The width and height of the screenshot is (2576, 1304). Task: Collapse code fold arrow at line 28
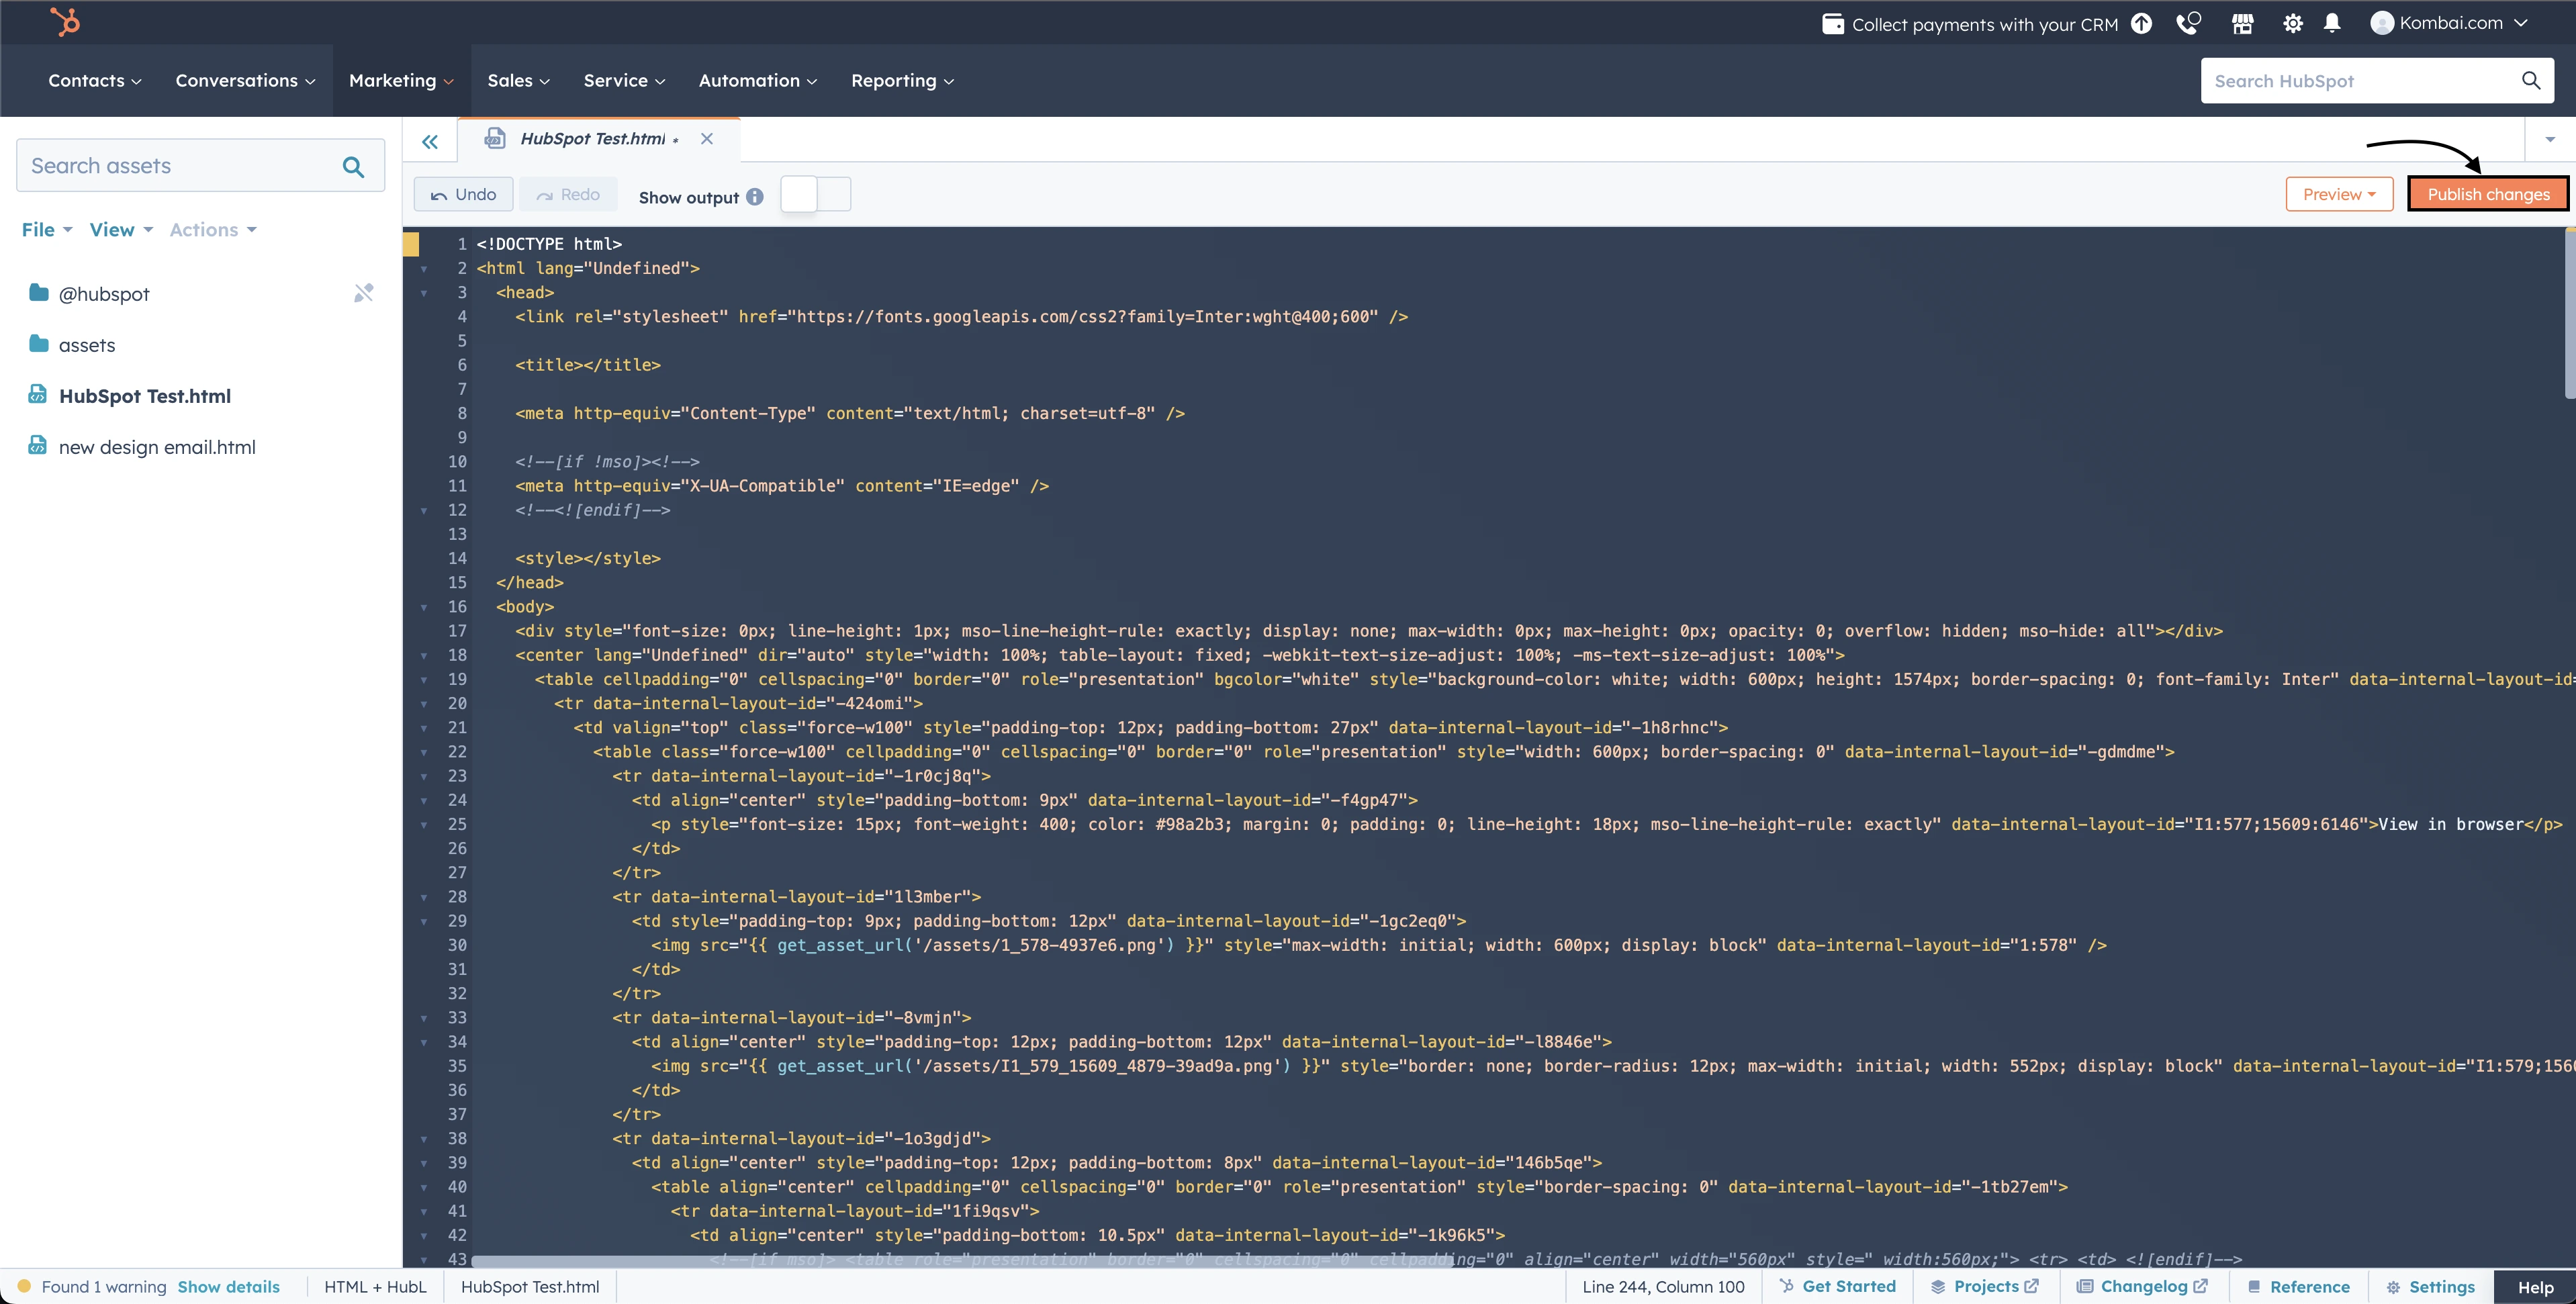click(424, 897)
